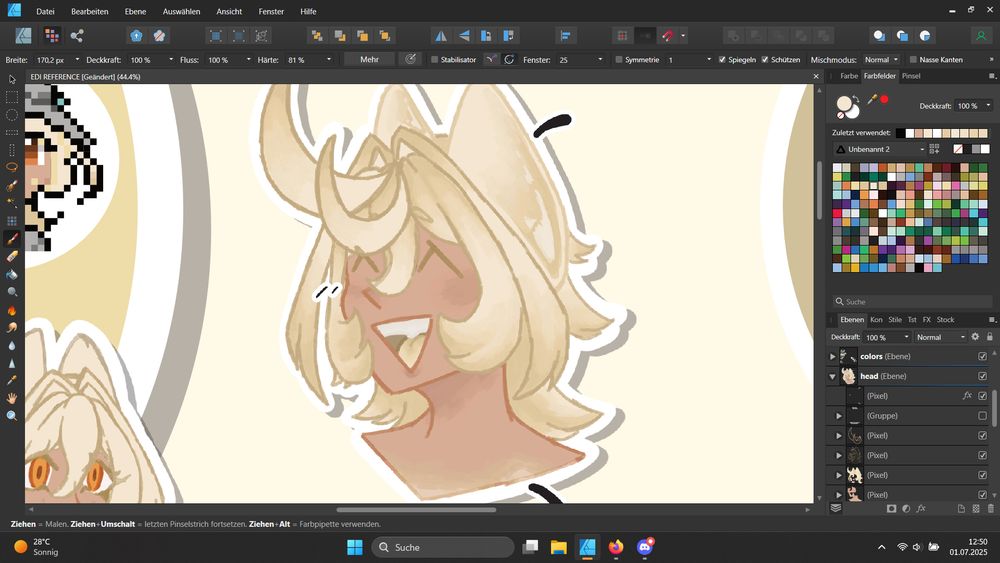Image resolution: width=1000 pixels, height=563 pixels.
Task: Select the Paint Brush tool
Action: 12,238
